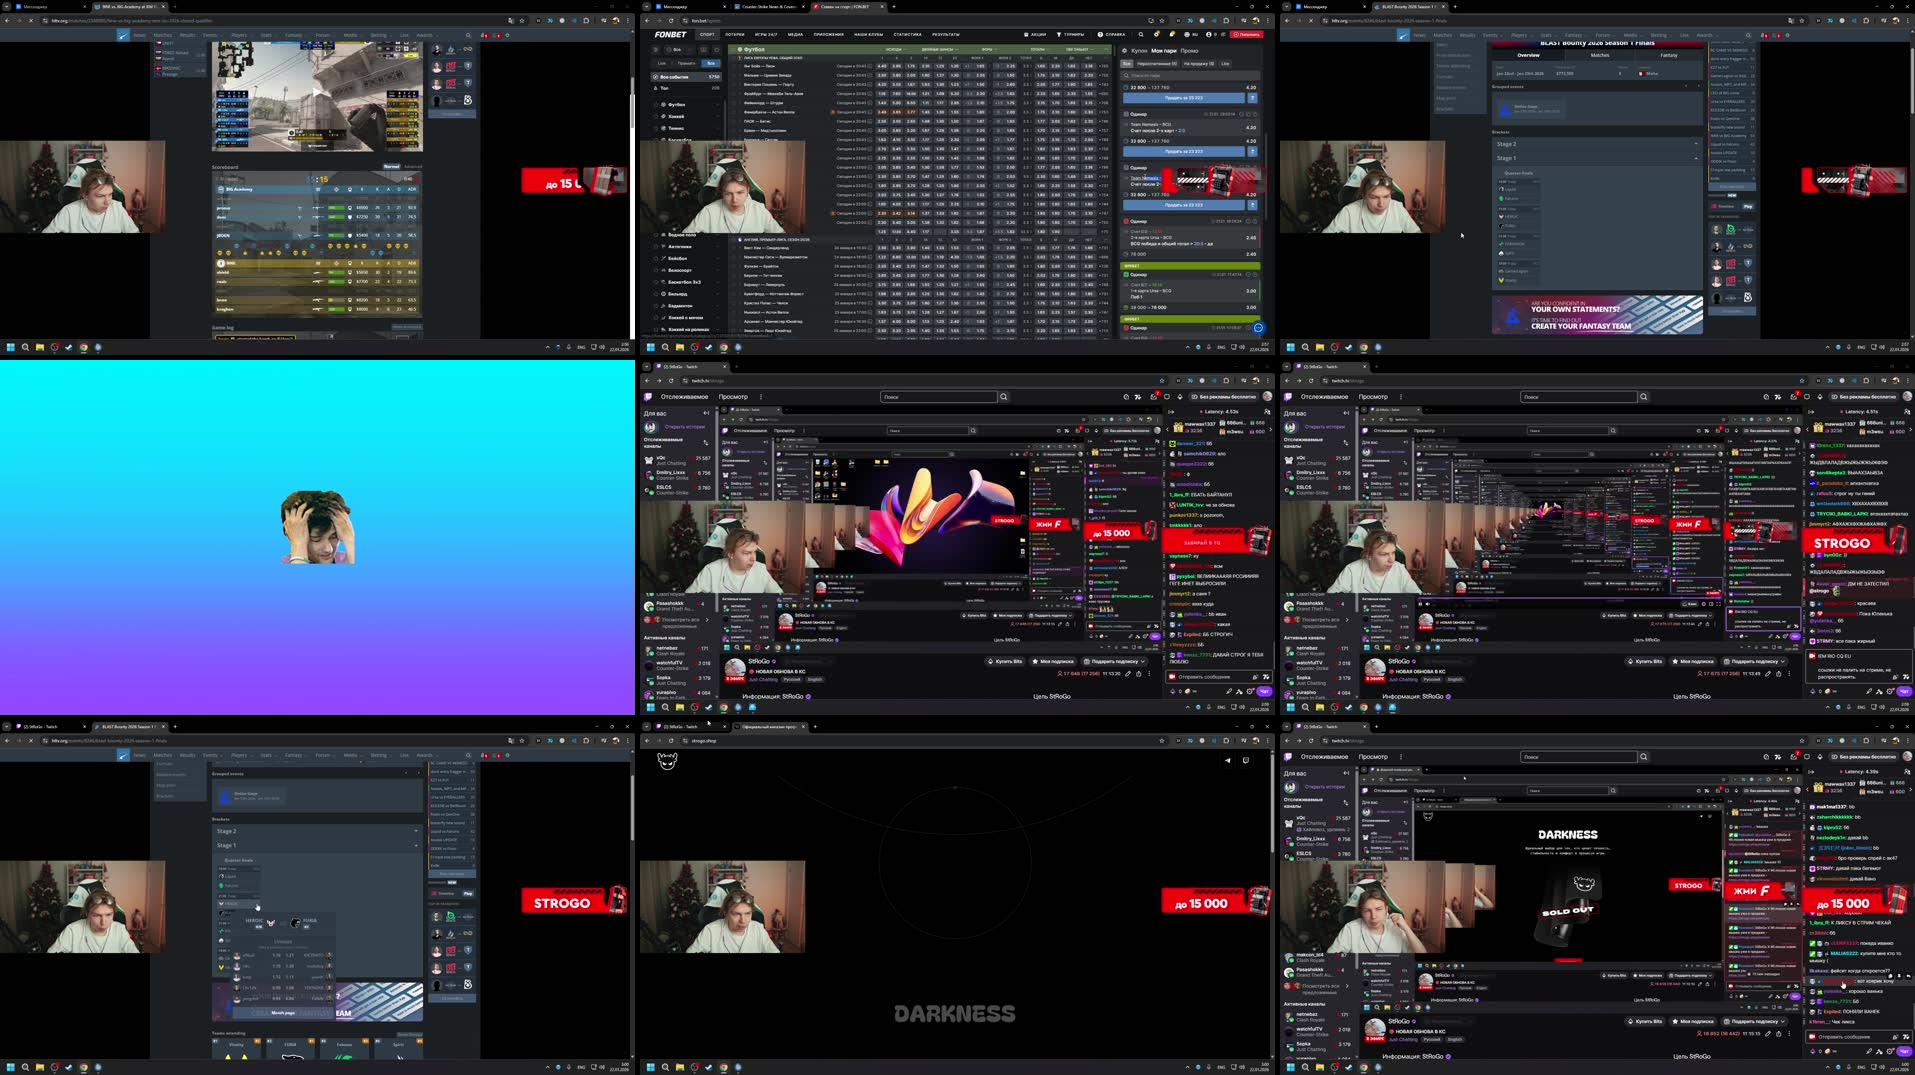The image size is (1915, 1075).
Task: Open the cart icon on the strogo.shop page
Action: pyautogui.click(x=1246, y=761)
